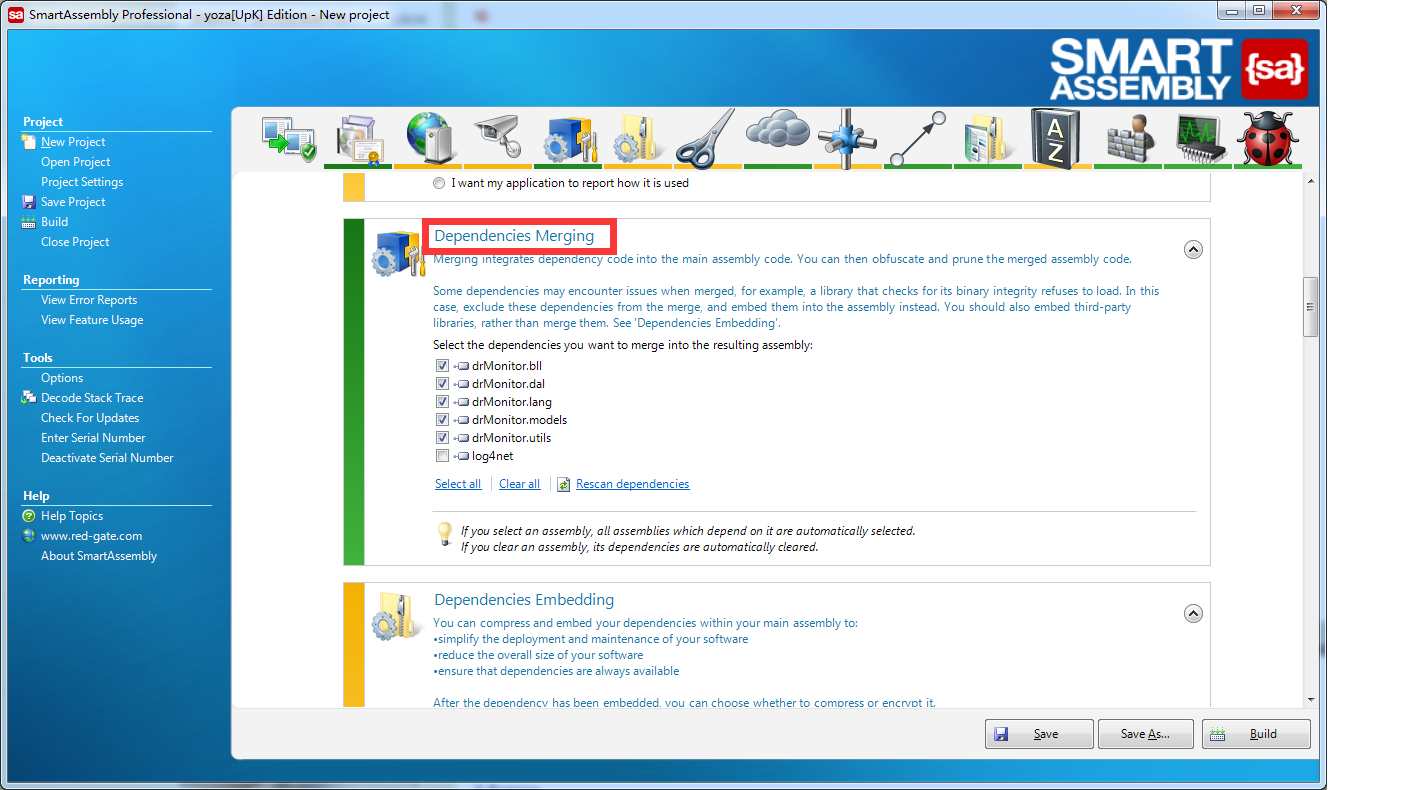Click the Save As... button

(1146, 734)
